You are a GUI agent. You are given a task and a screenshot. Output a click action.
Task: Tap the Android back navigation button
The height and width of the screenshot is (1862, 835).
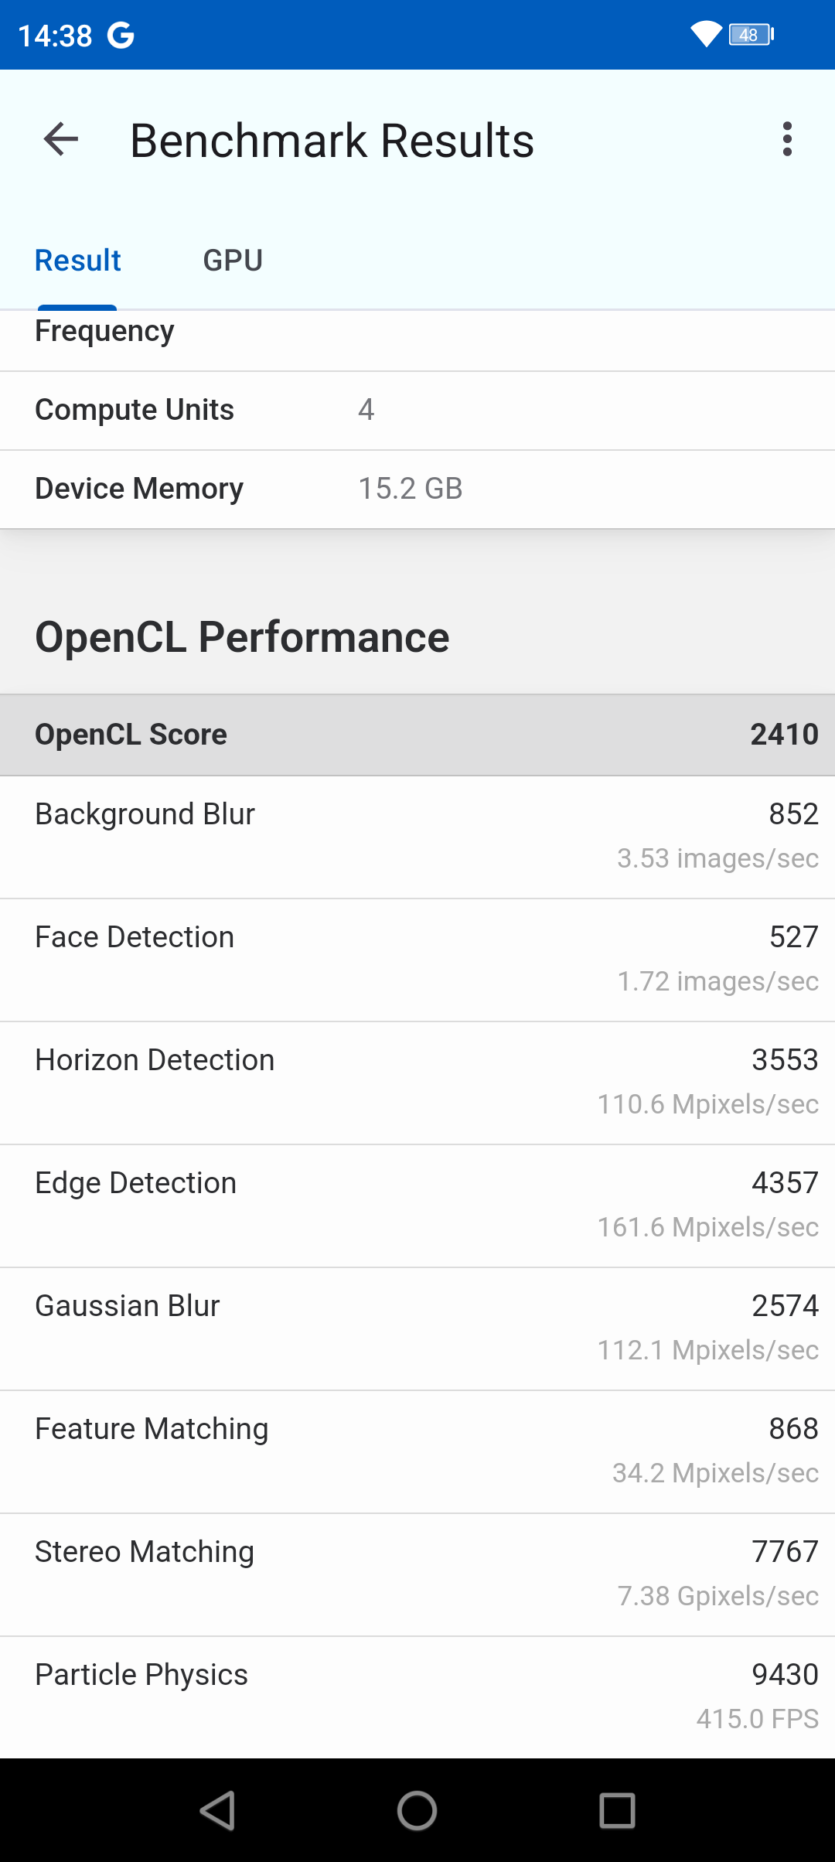217,1810
